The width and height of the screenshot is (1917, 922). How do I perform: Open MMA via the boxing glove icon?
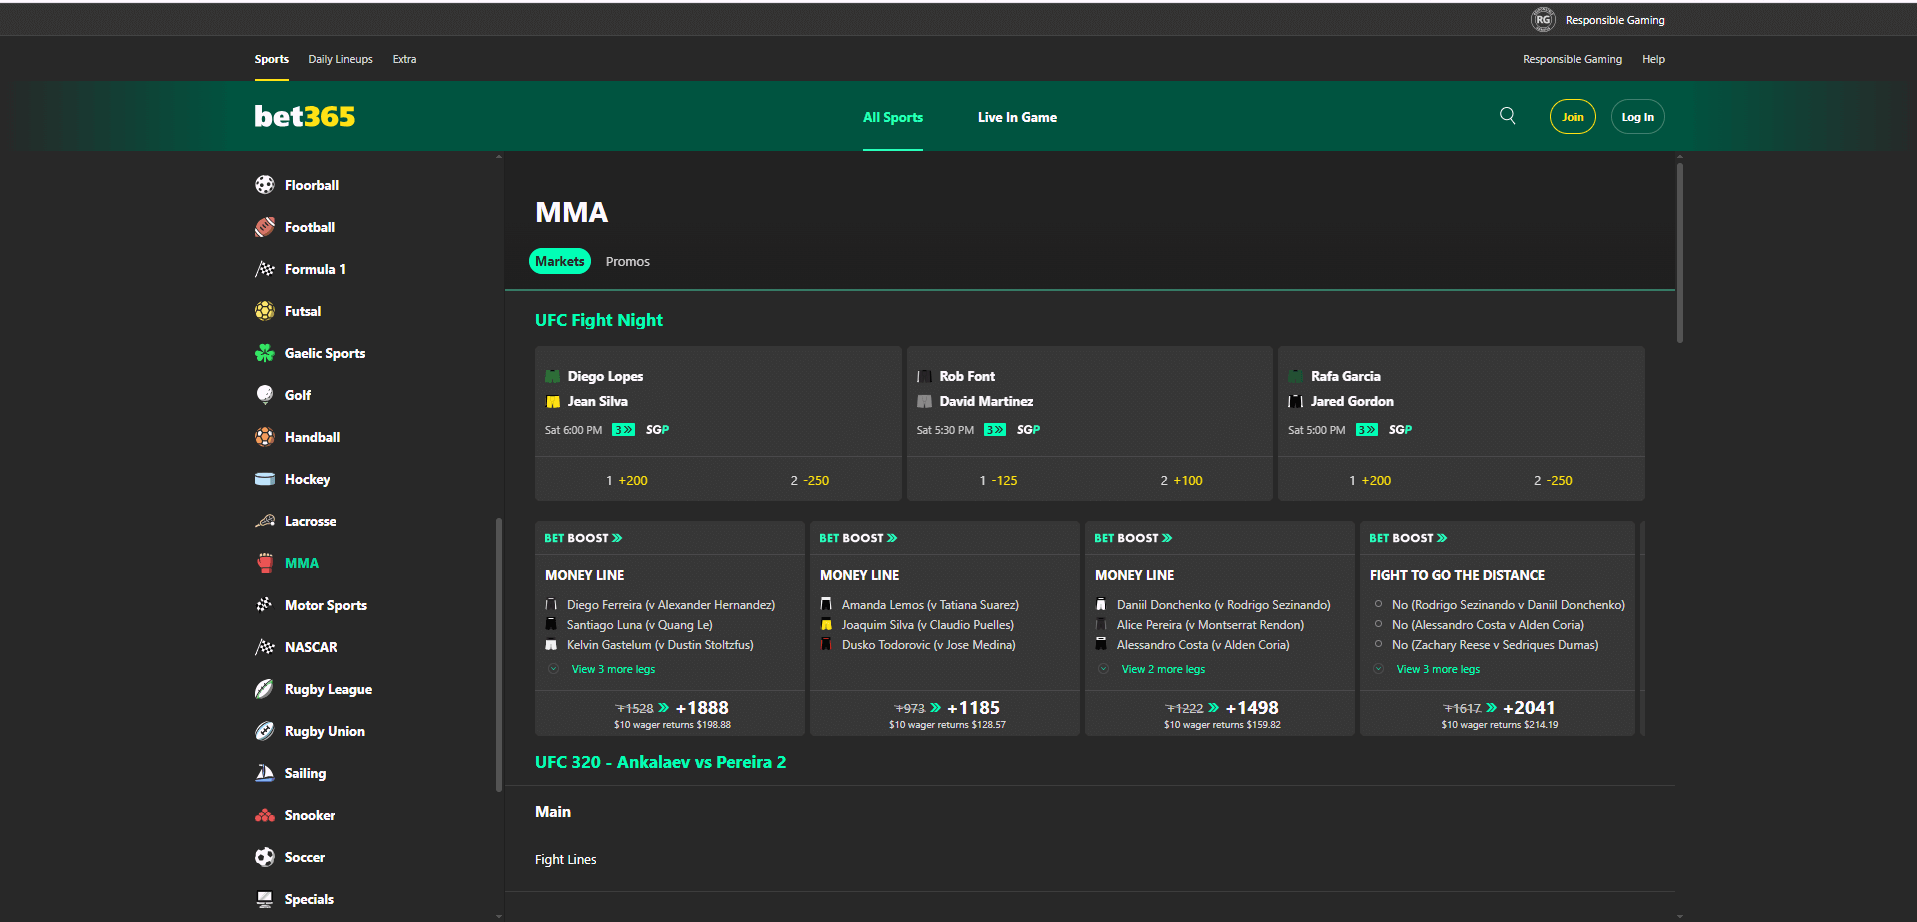pyautogui.click(x=265, y=563)
